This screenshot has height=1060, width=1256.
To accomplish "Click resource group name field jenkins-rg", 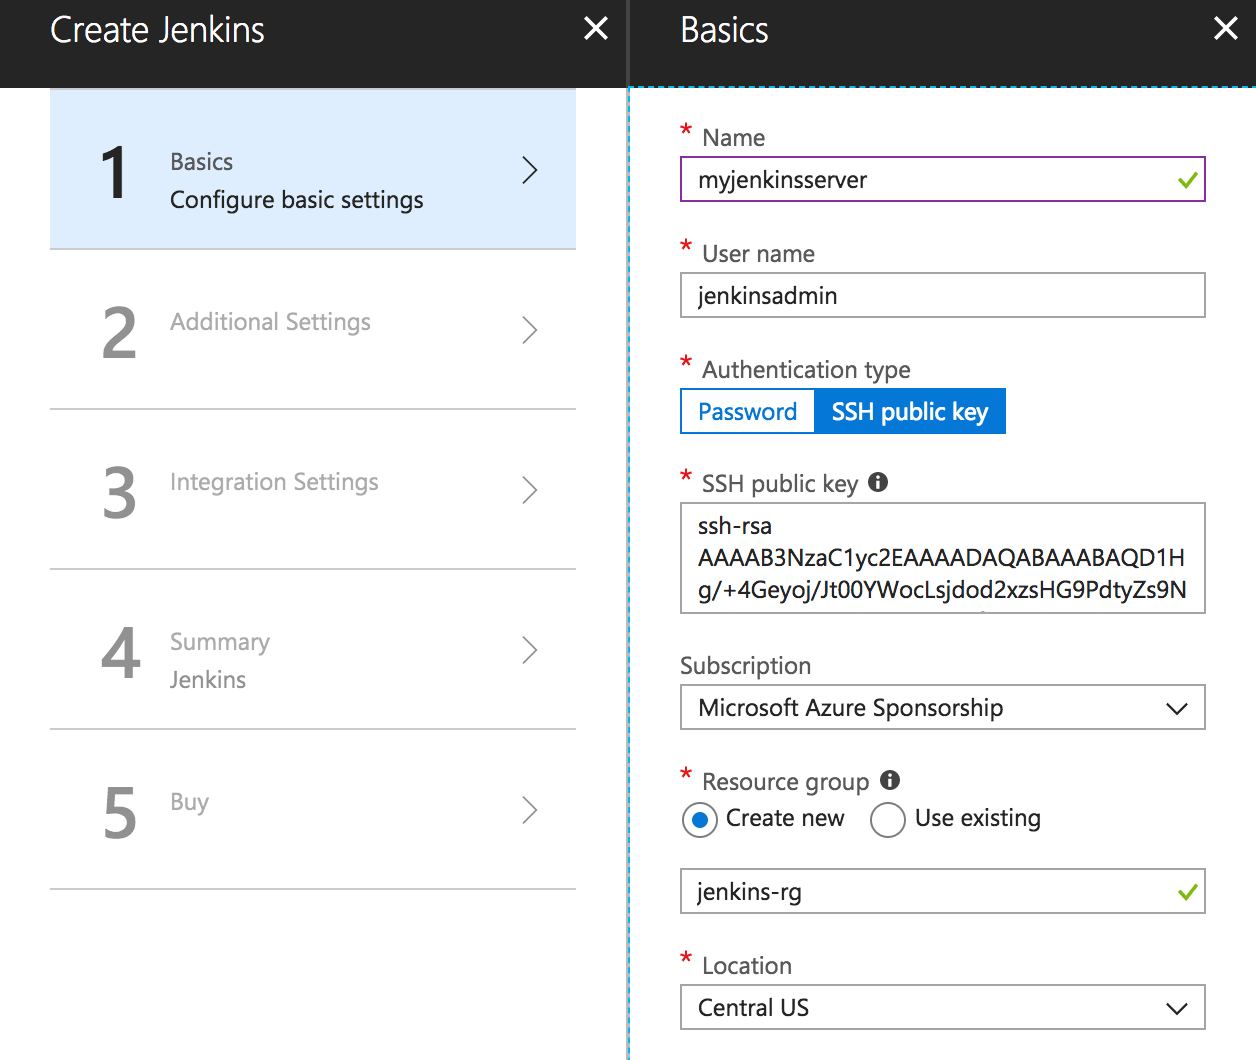I will [x=942, y=891].
